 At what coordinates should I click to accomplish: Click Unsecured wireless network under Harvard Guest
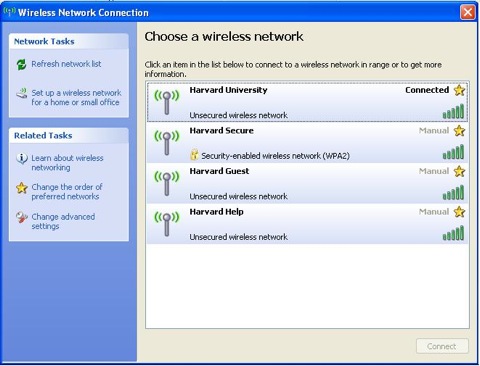click(x=238, y=197)
